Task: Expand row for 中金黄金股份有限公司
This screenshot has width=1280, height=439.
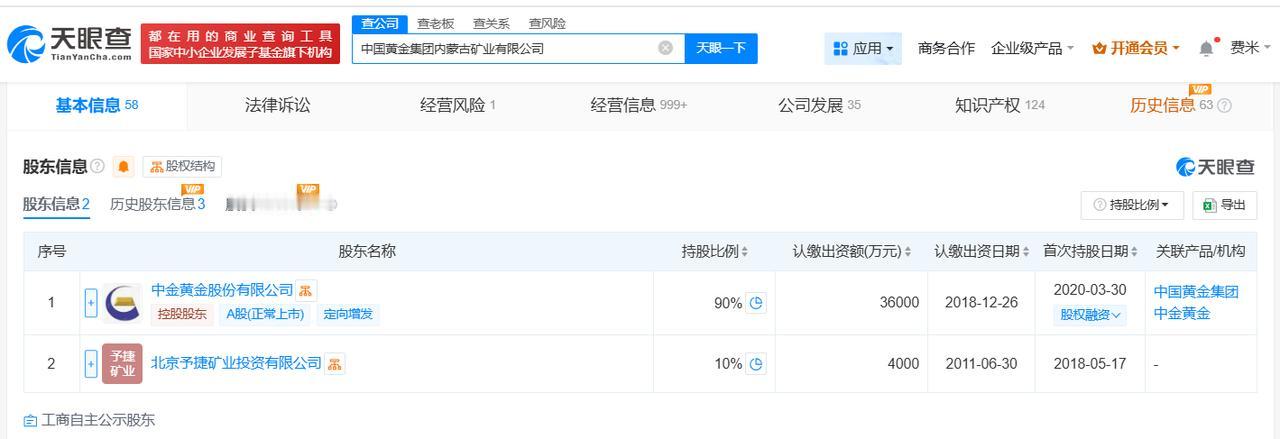Action: (x=91, y=303)
